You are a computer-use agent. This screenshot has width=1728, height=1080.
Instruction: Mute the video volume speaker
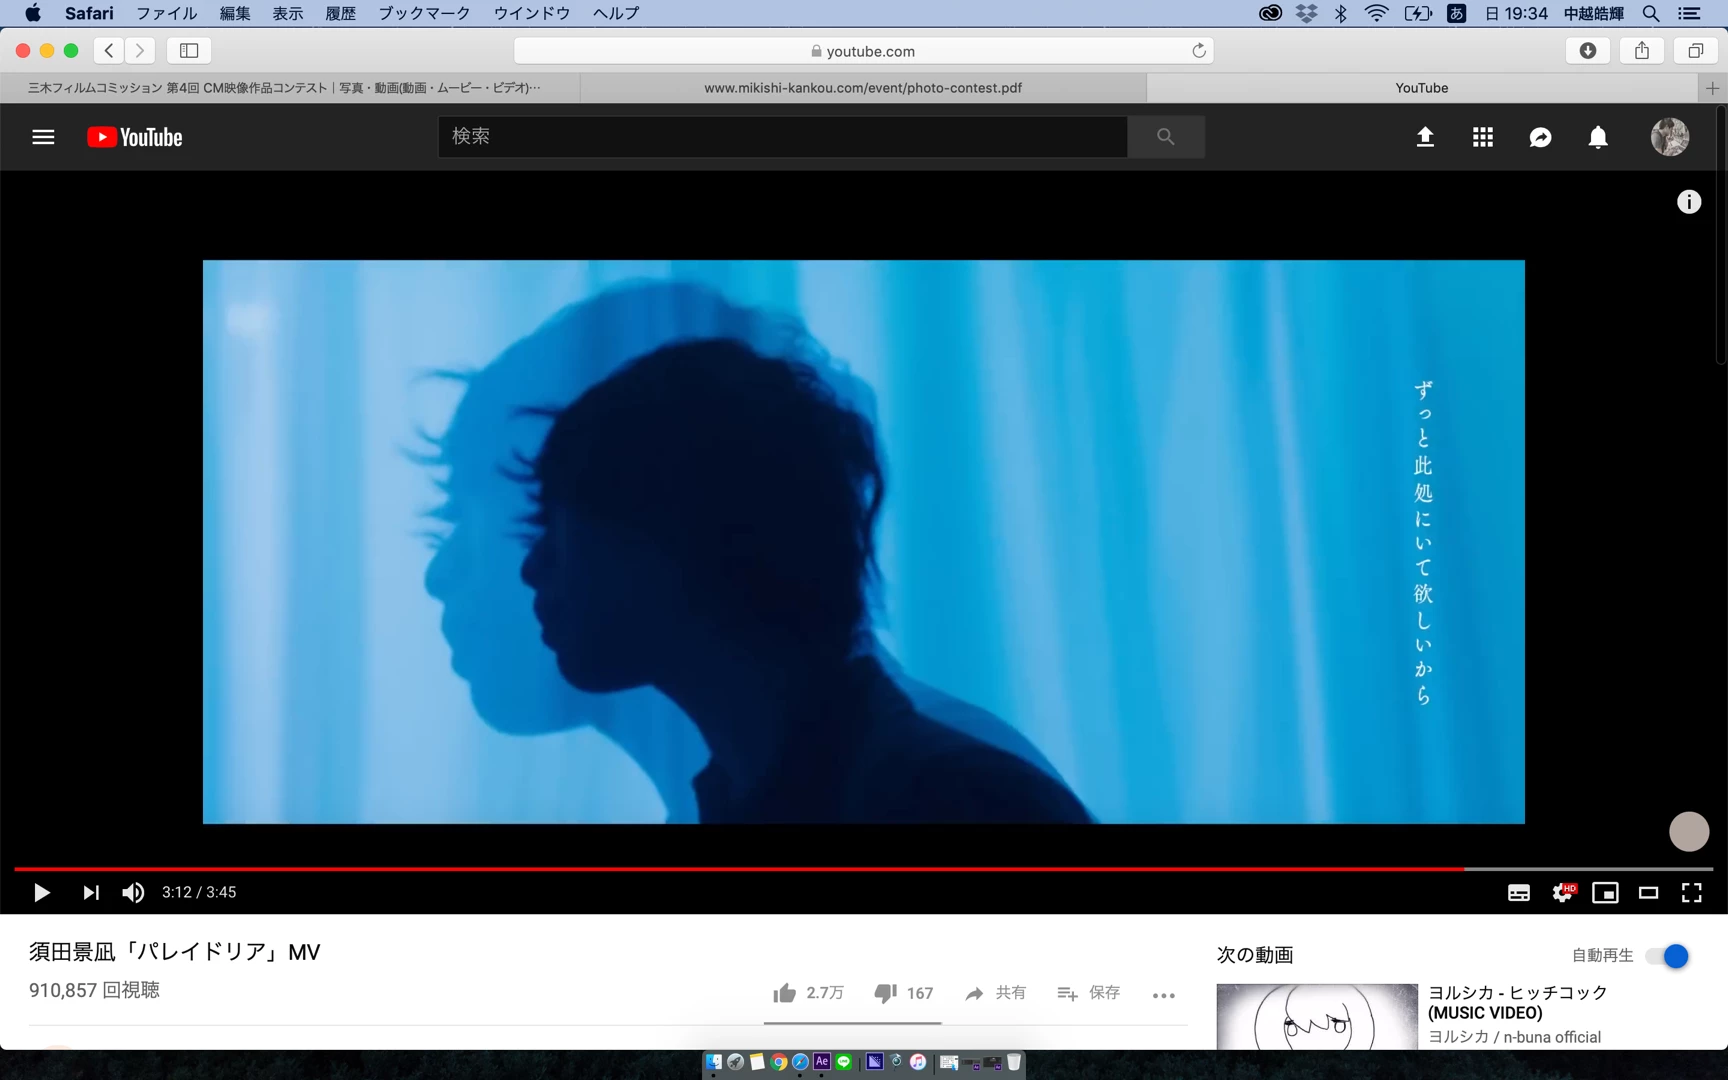point(133,892)
